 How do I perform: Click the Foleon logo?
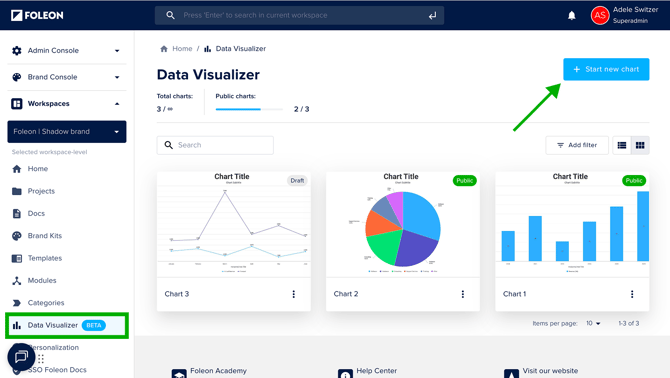pos(37,15)
